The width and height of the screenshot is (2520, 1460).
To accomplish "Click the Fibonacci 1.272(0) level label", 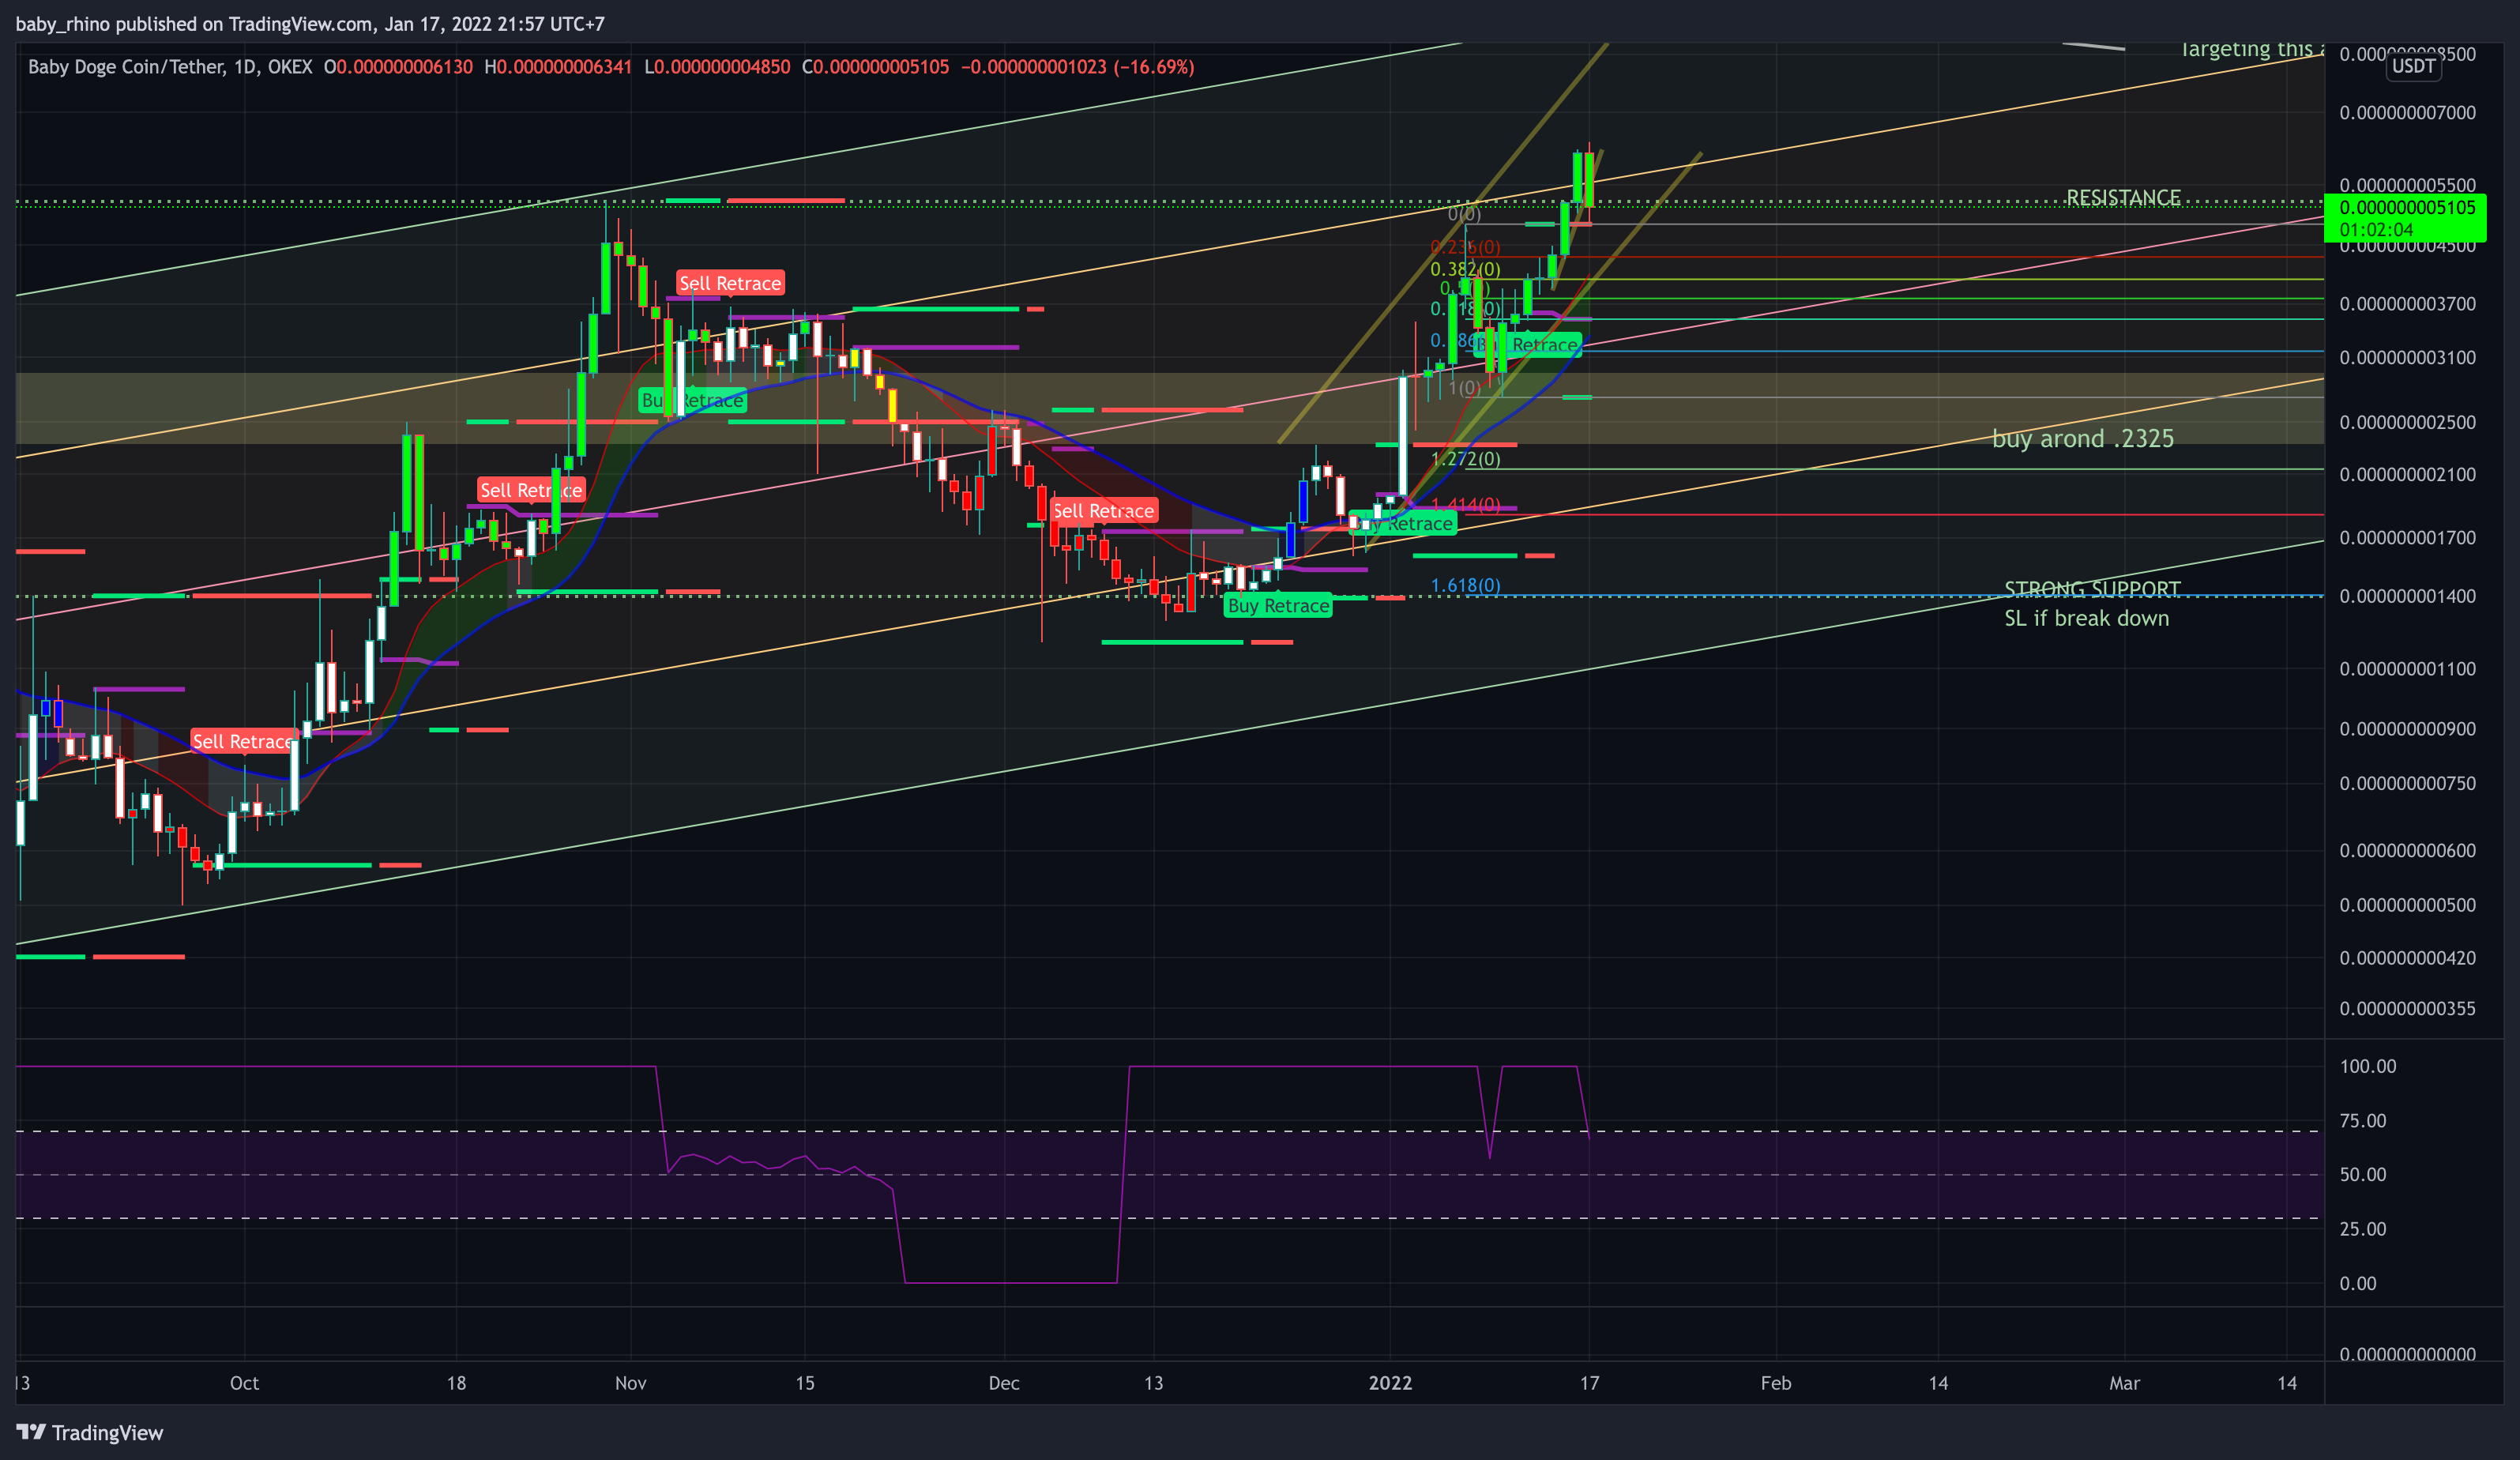I will tap(1465, 459).
